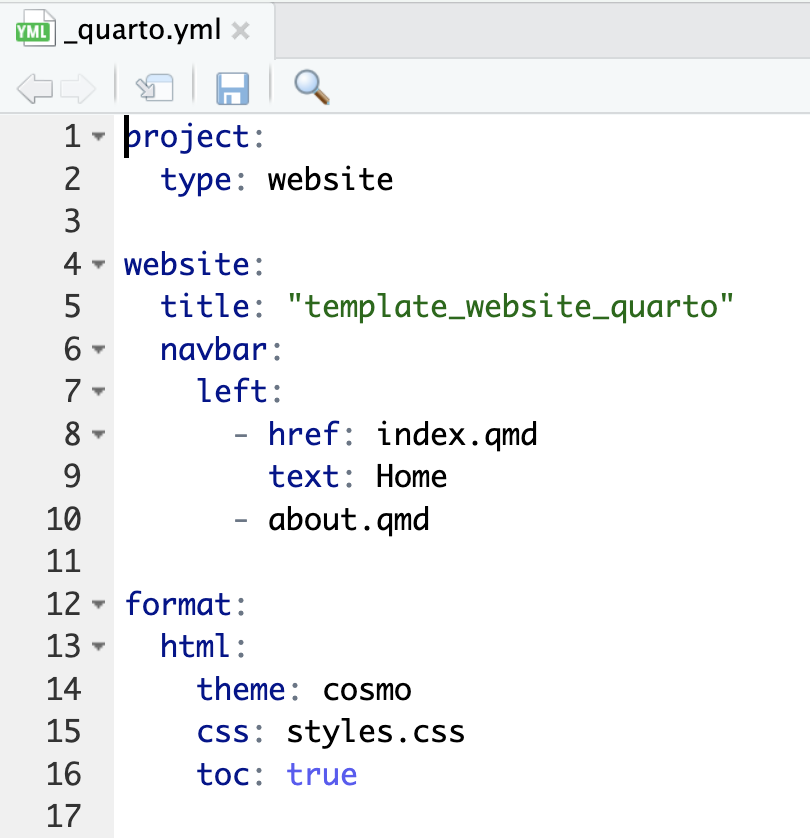Collapse the href list item on line 8

[98, 435]
